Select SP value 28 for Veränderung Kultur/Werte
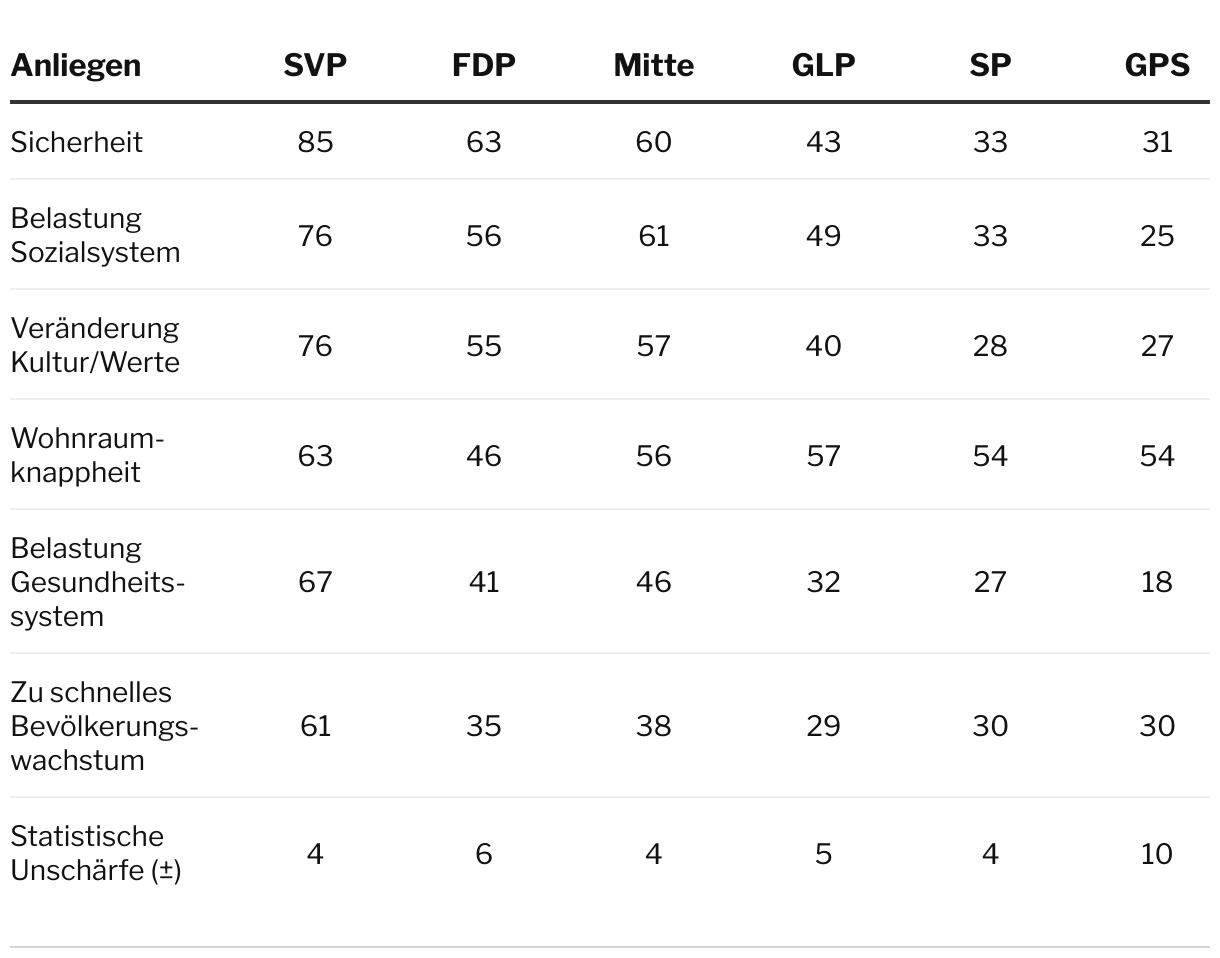The width and height of the screenshot is (1220, 958). (x=990, y=346)
